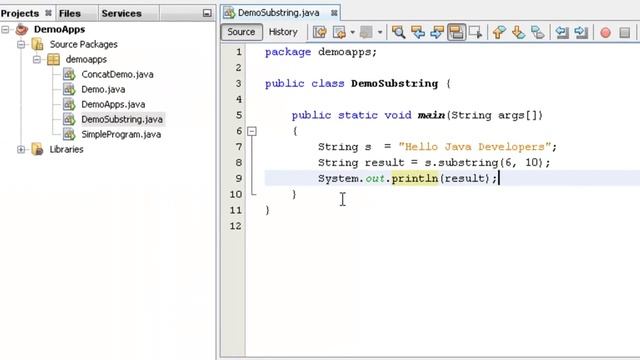Click the DemoApps coffee cup project icon

pyautogui.click(x=22, y=29)
